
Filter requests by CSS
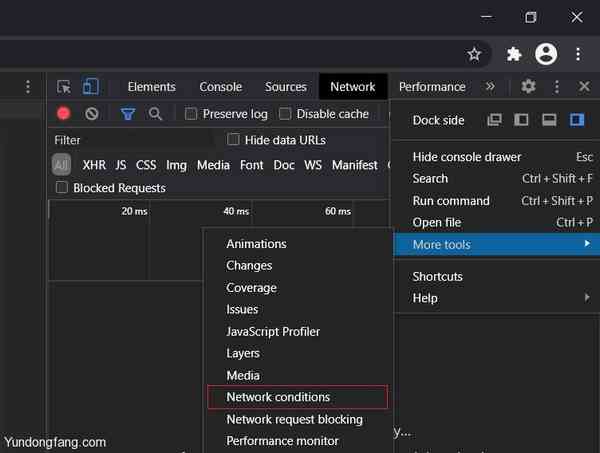146,165
